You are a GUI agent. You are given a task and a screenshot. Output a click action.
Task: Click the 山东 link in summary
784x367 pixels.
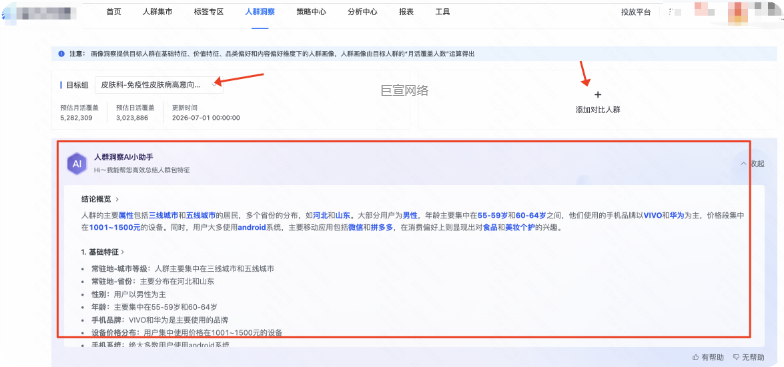[343, 216]
